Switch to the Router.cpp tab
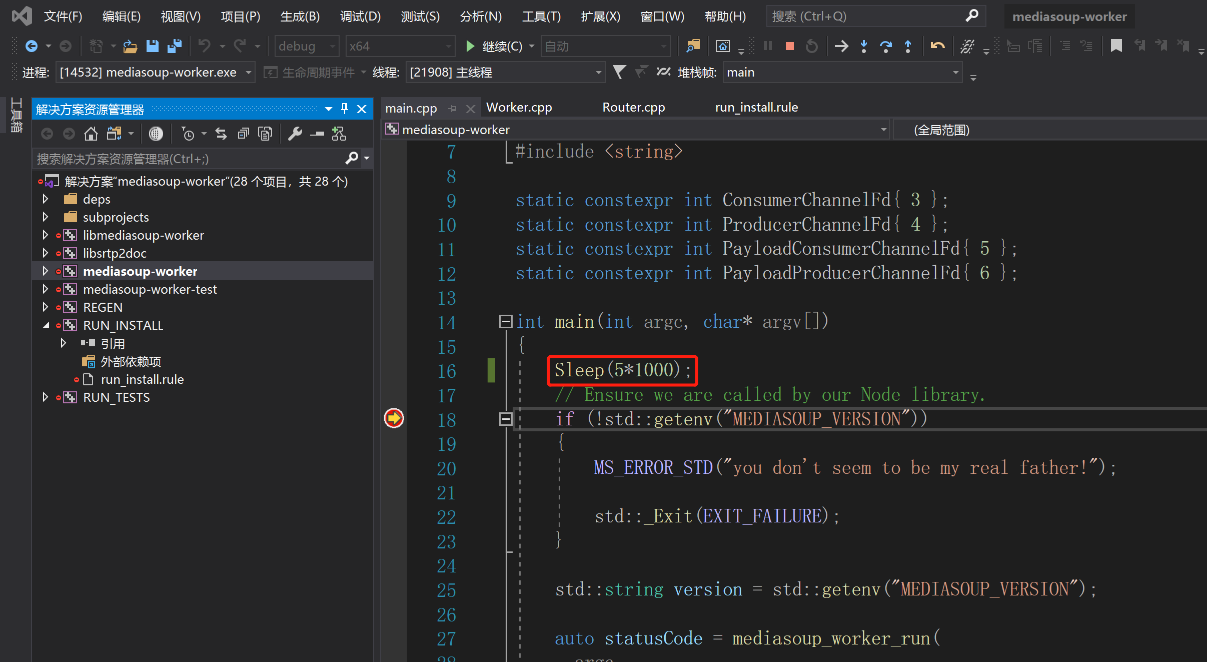 pos(634,107)
